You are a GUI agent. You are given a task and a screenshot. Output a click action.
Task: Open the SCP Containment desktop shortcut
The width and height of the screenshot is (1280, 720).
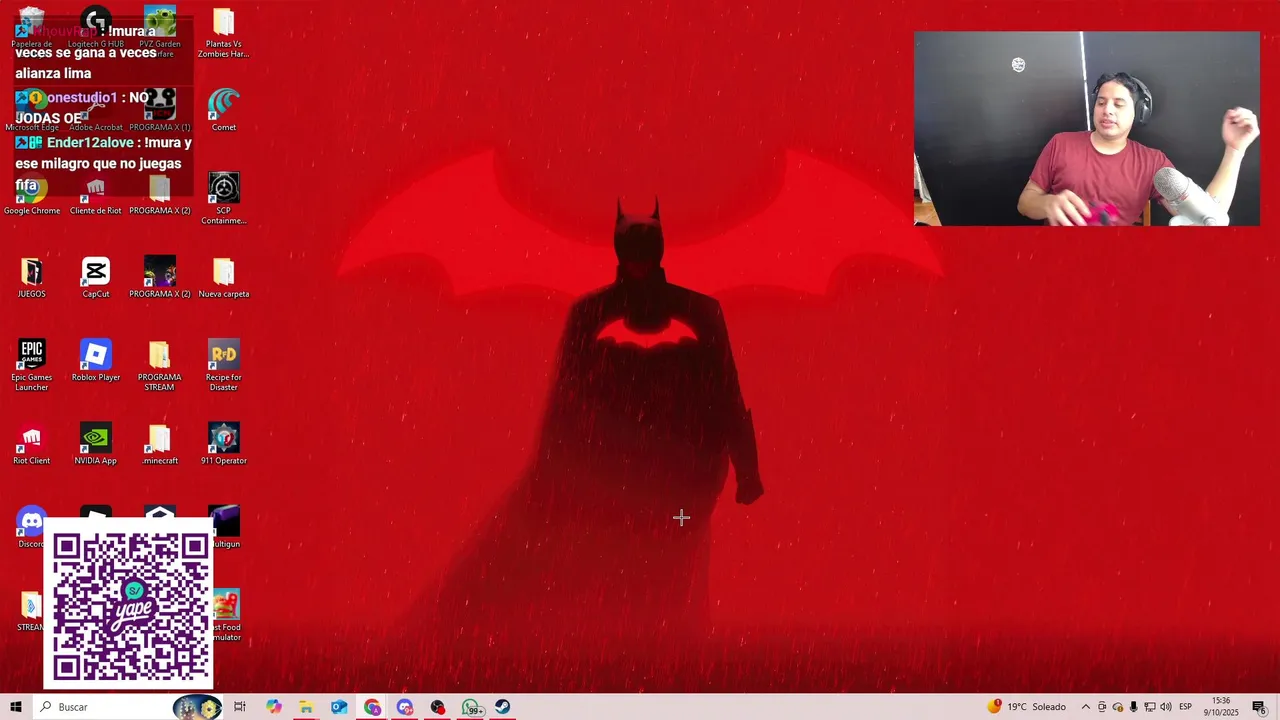[x=224, y=196]
